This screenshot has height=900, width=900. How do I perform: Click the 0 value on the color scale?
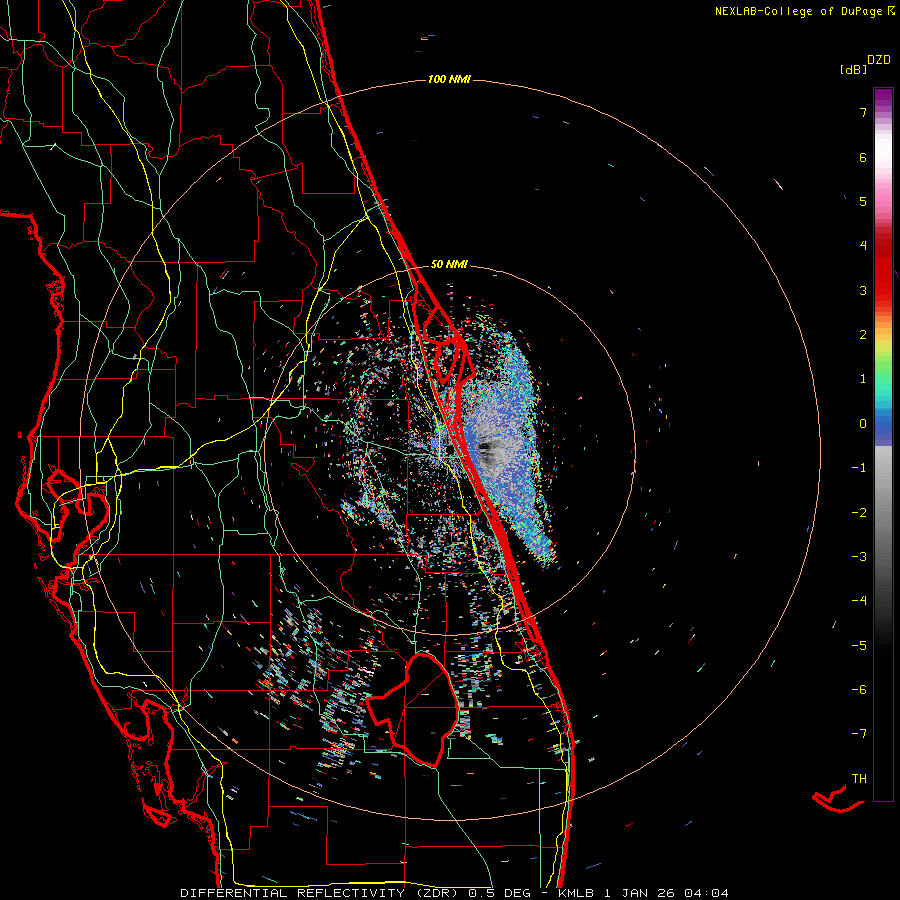[x=863, y=424]
